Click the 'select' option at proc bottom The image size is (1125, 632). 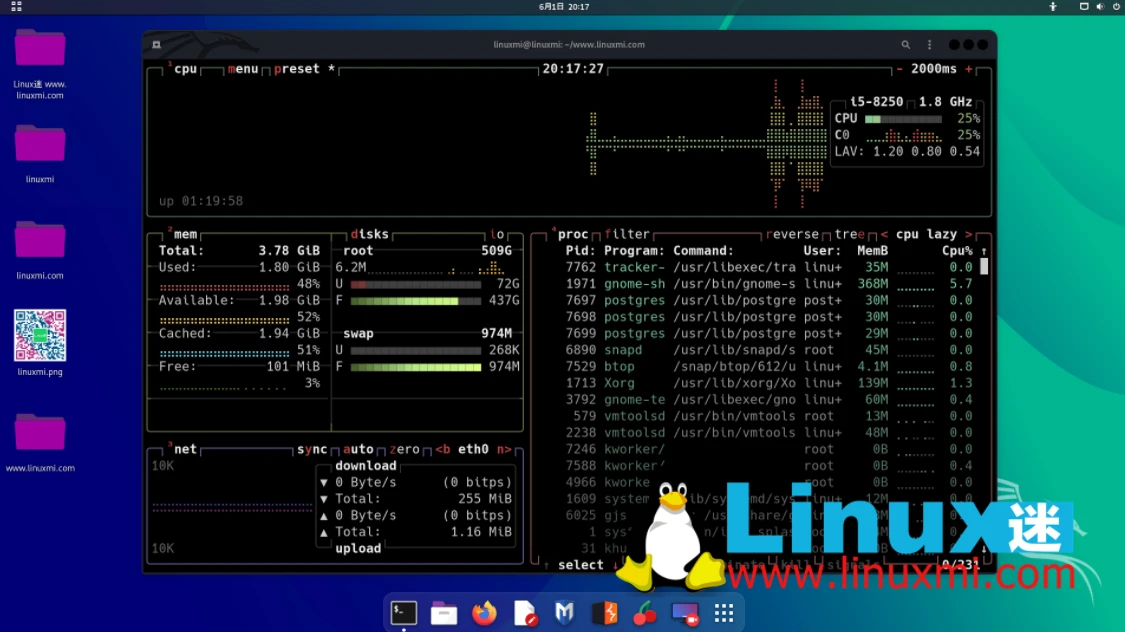click(x=580, y=565)
